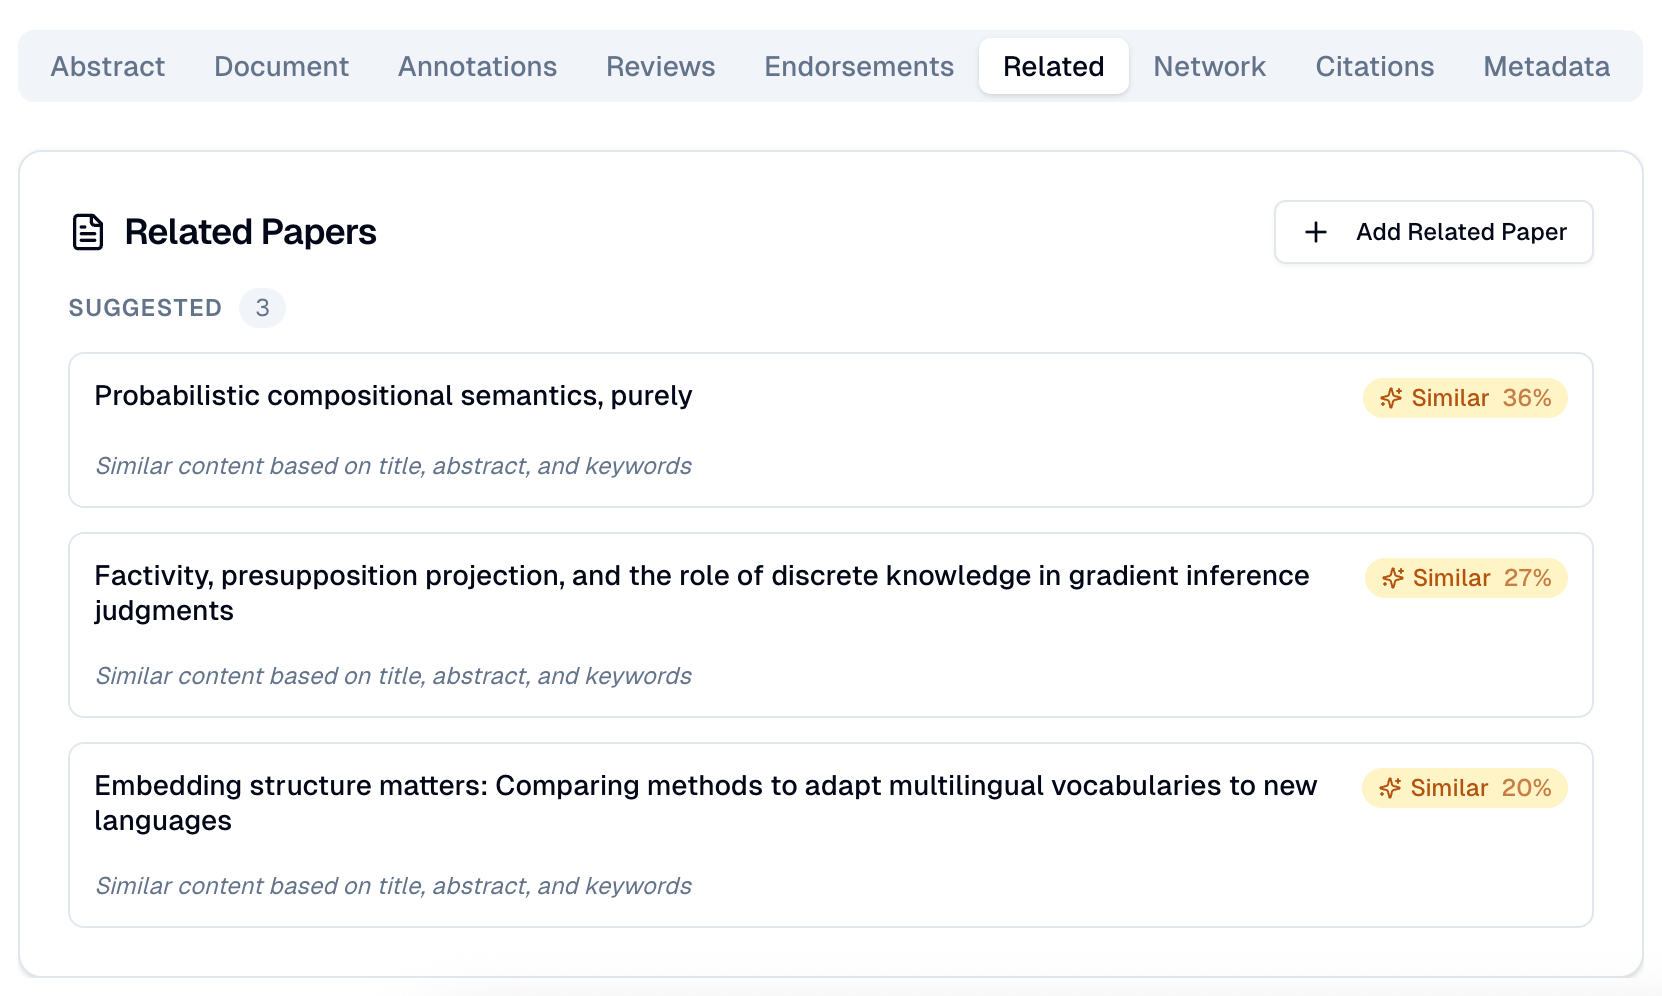Click the Suggested count badge showing 3

pos(262,308)
